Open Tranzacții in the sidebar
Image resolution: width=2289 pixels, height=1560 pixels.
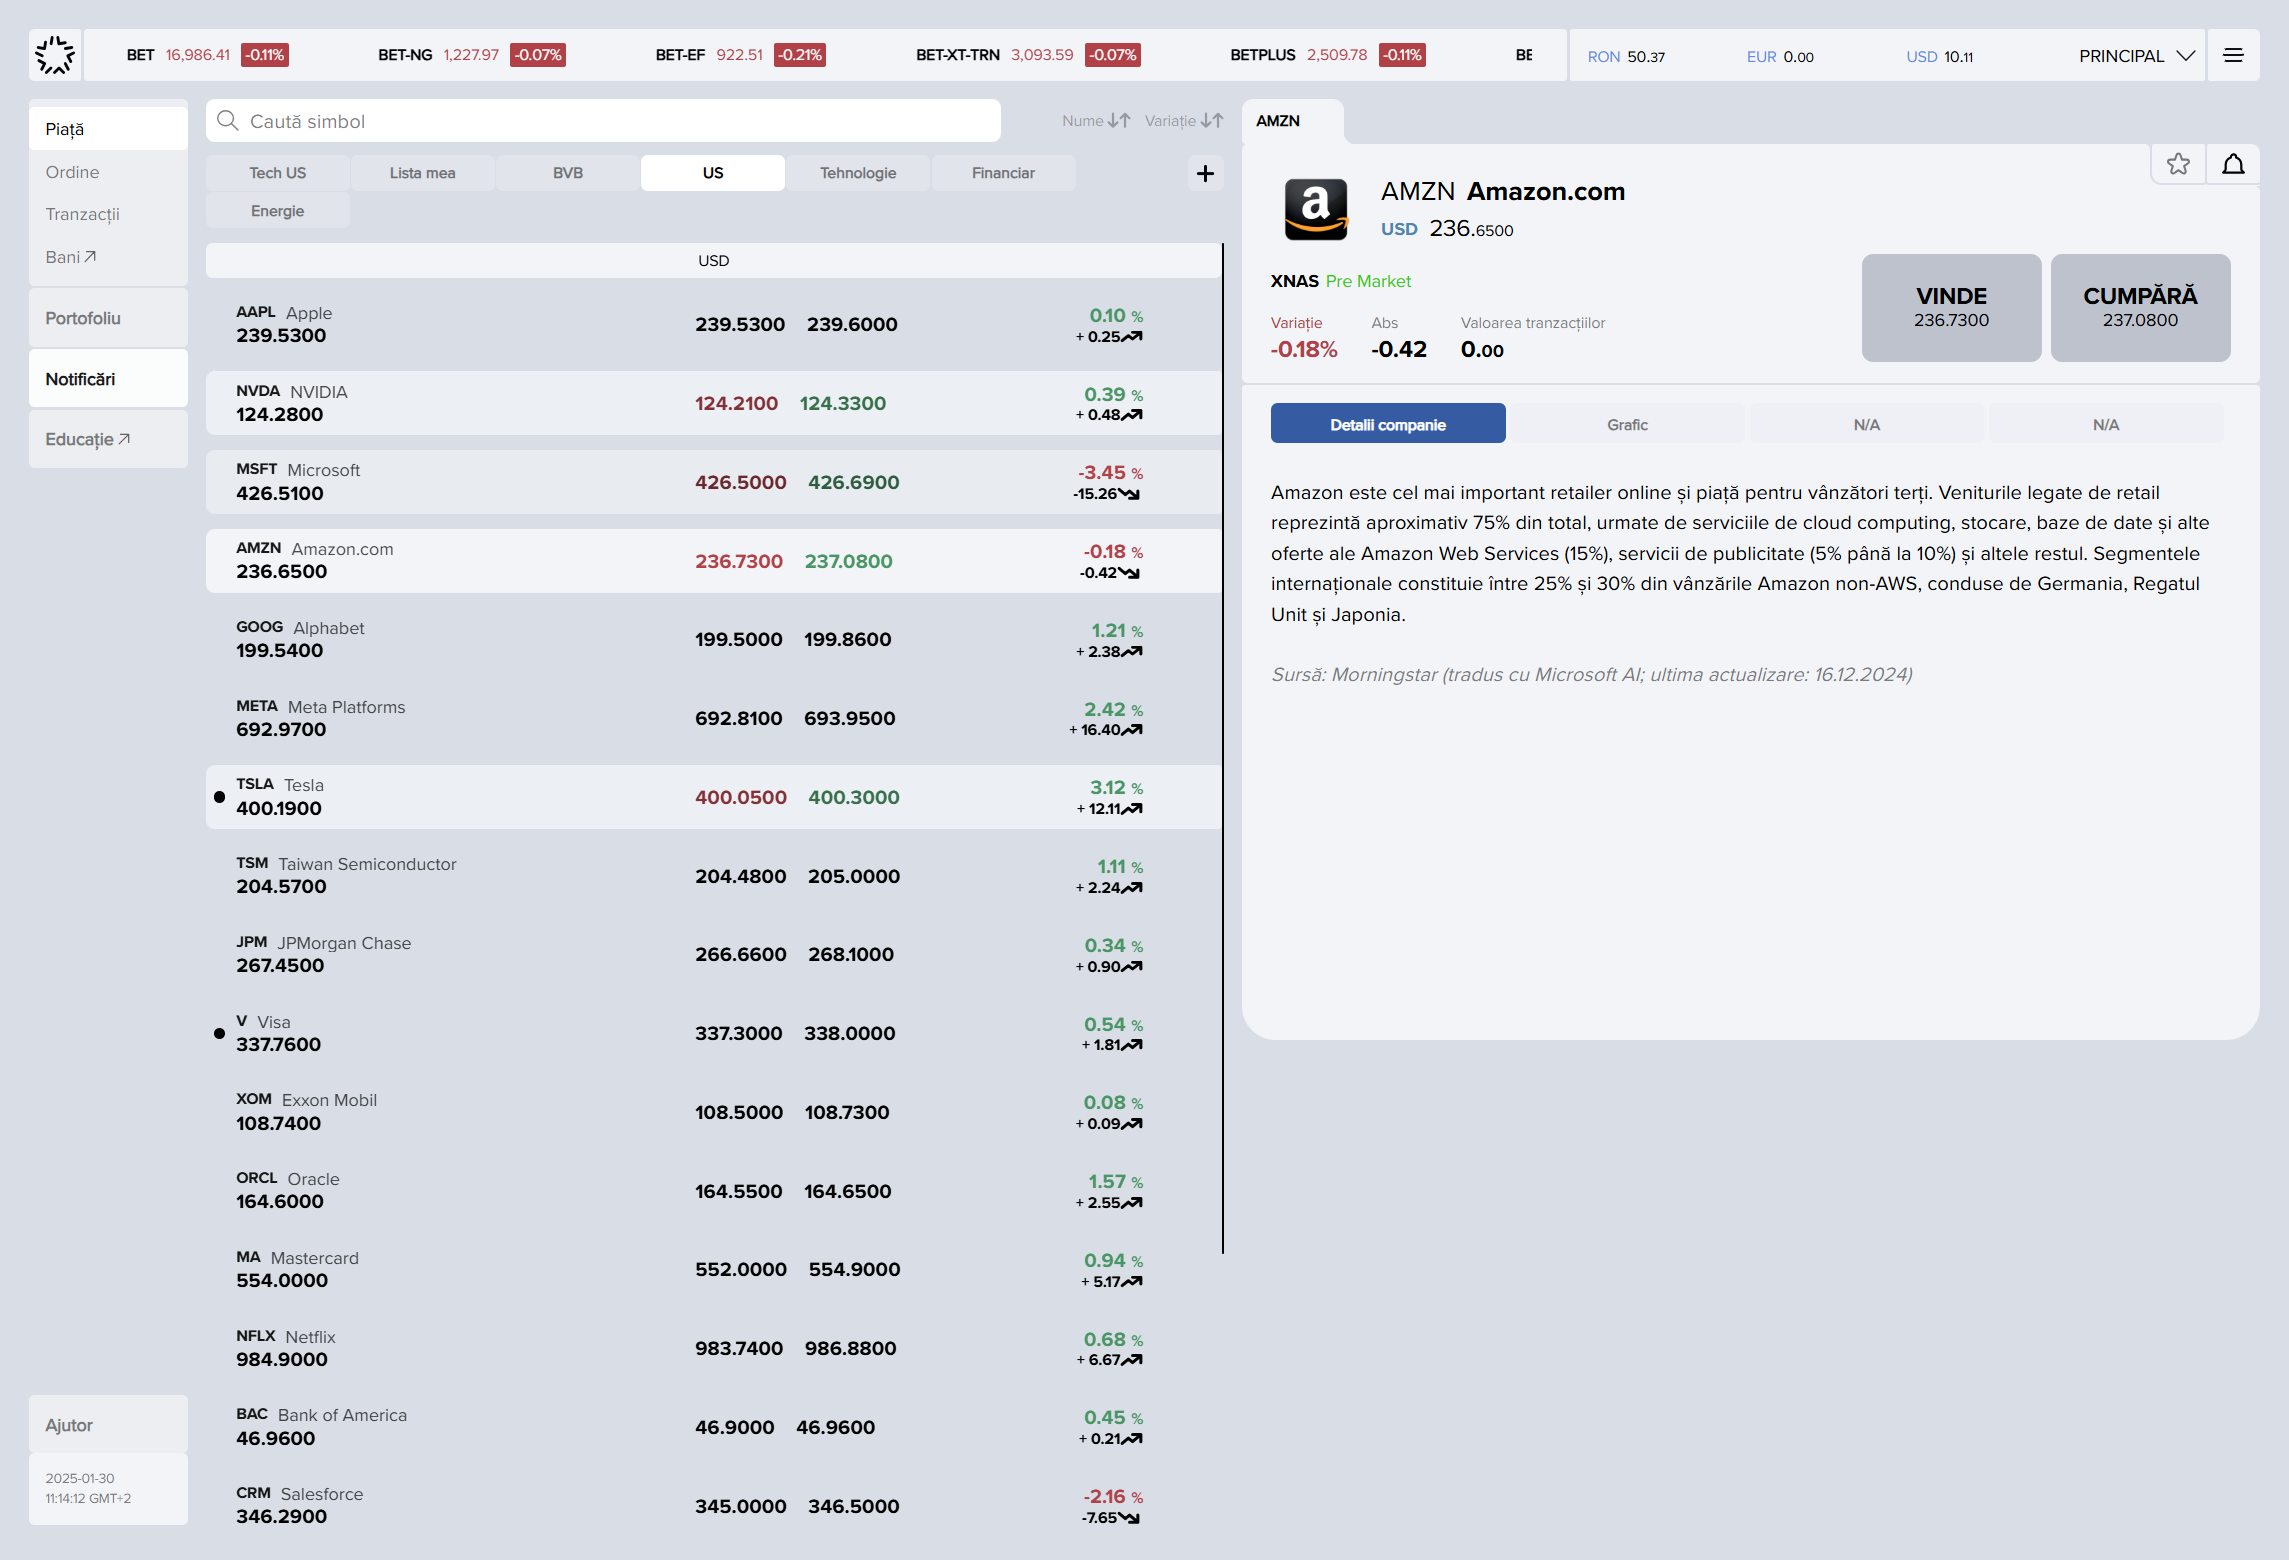point(108,214)
